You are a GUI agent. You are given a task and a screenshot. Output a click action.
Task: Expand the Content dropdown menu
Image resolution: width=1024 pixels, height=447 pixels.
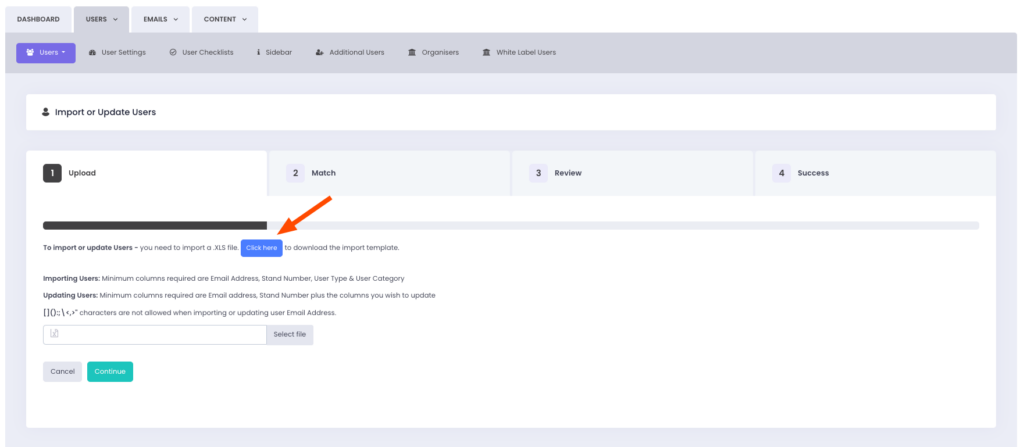224,19
